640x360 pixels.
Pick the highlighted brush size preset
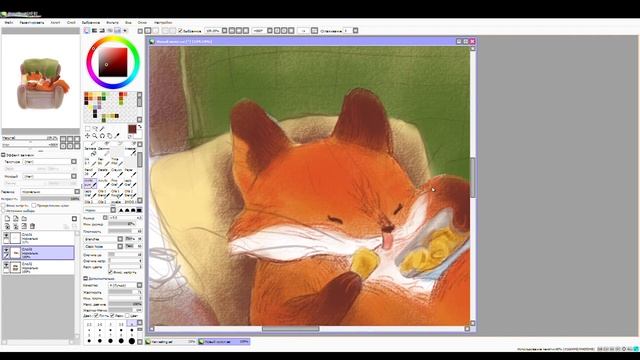pos(132,324)
